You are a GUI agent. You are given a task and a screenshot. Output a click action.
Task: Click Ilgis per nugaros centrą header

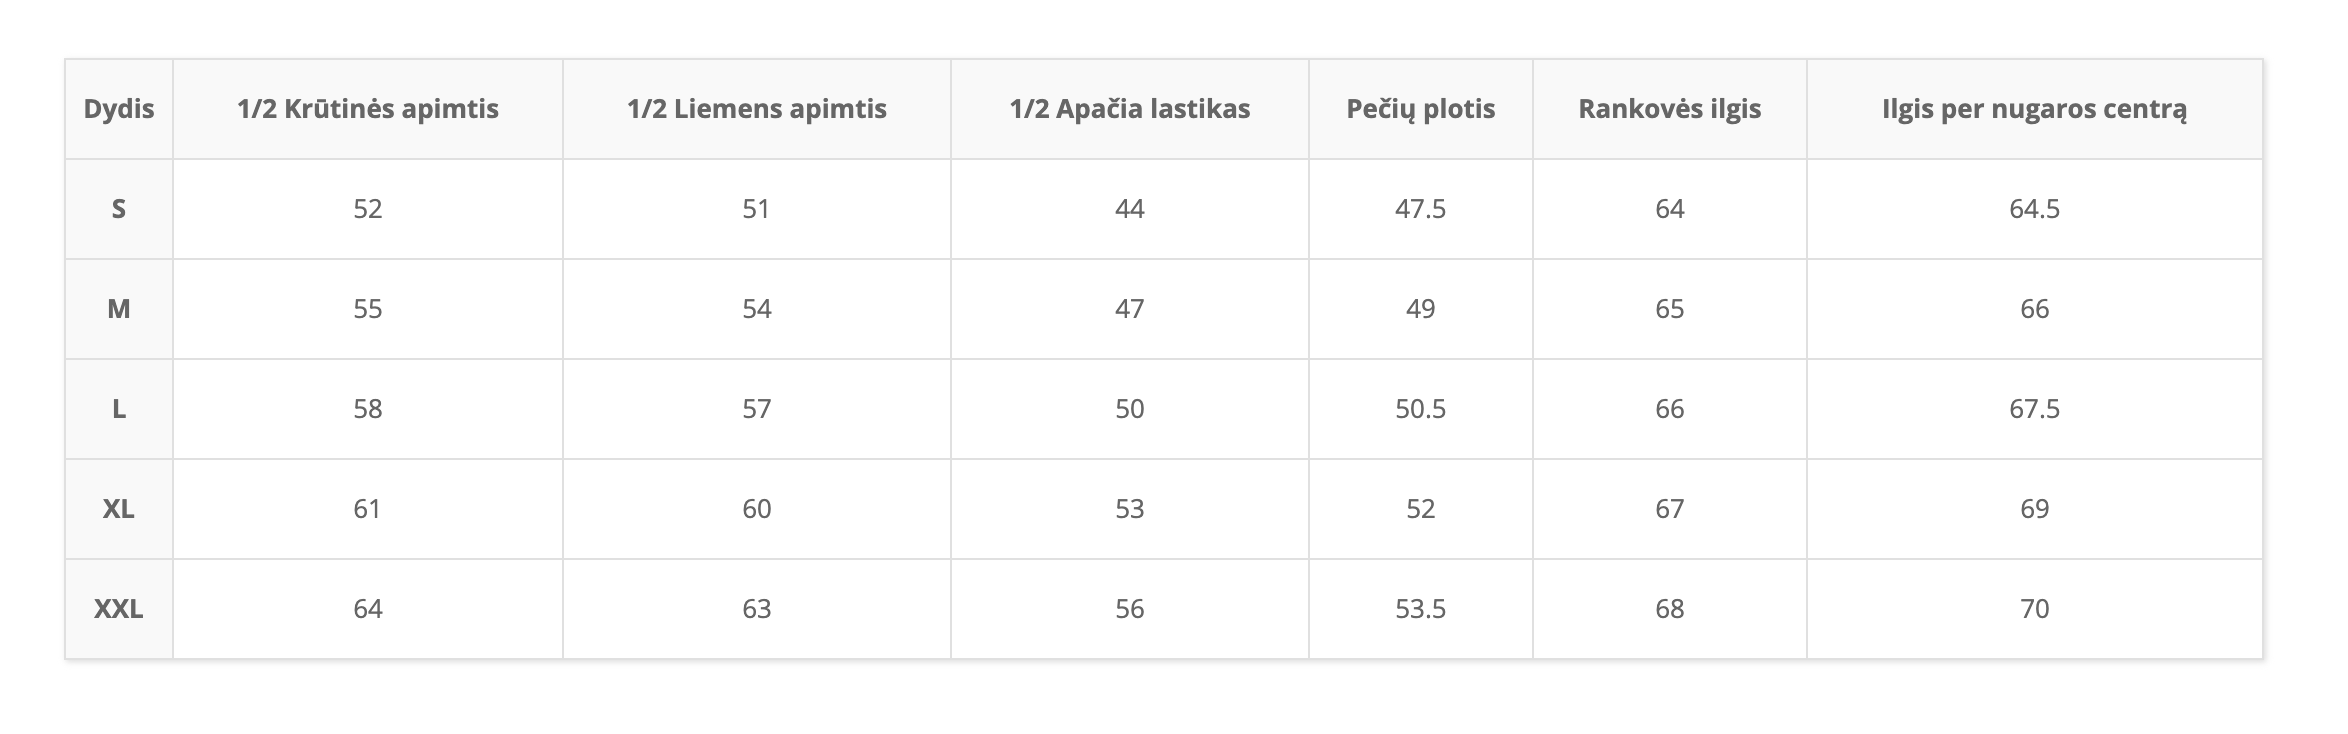tap(2035, 109)
